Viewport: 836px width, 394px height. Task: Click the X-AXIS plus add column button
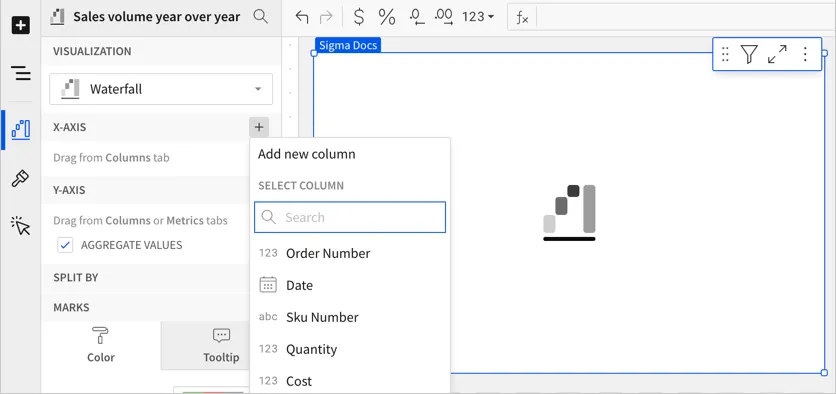[259, 127]
